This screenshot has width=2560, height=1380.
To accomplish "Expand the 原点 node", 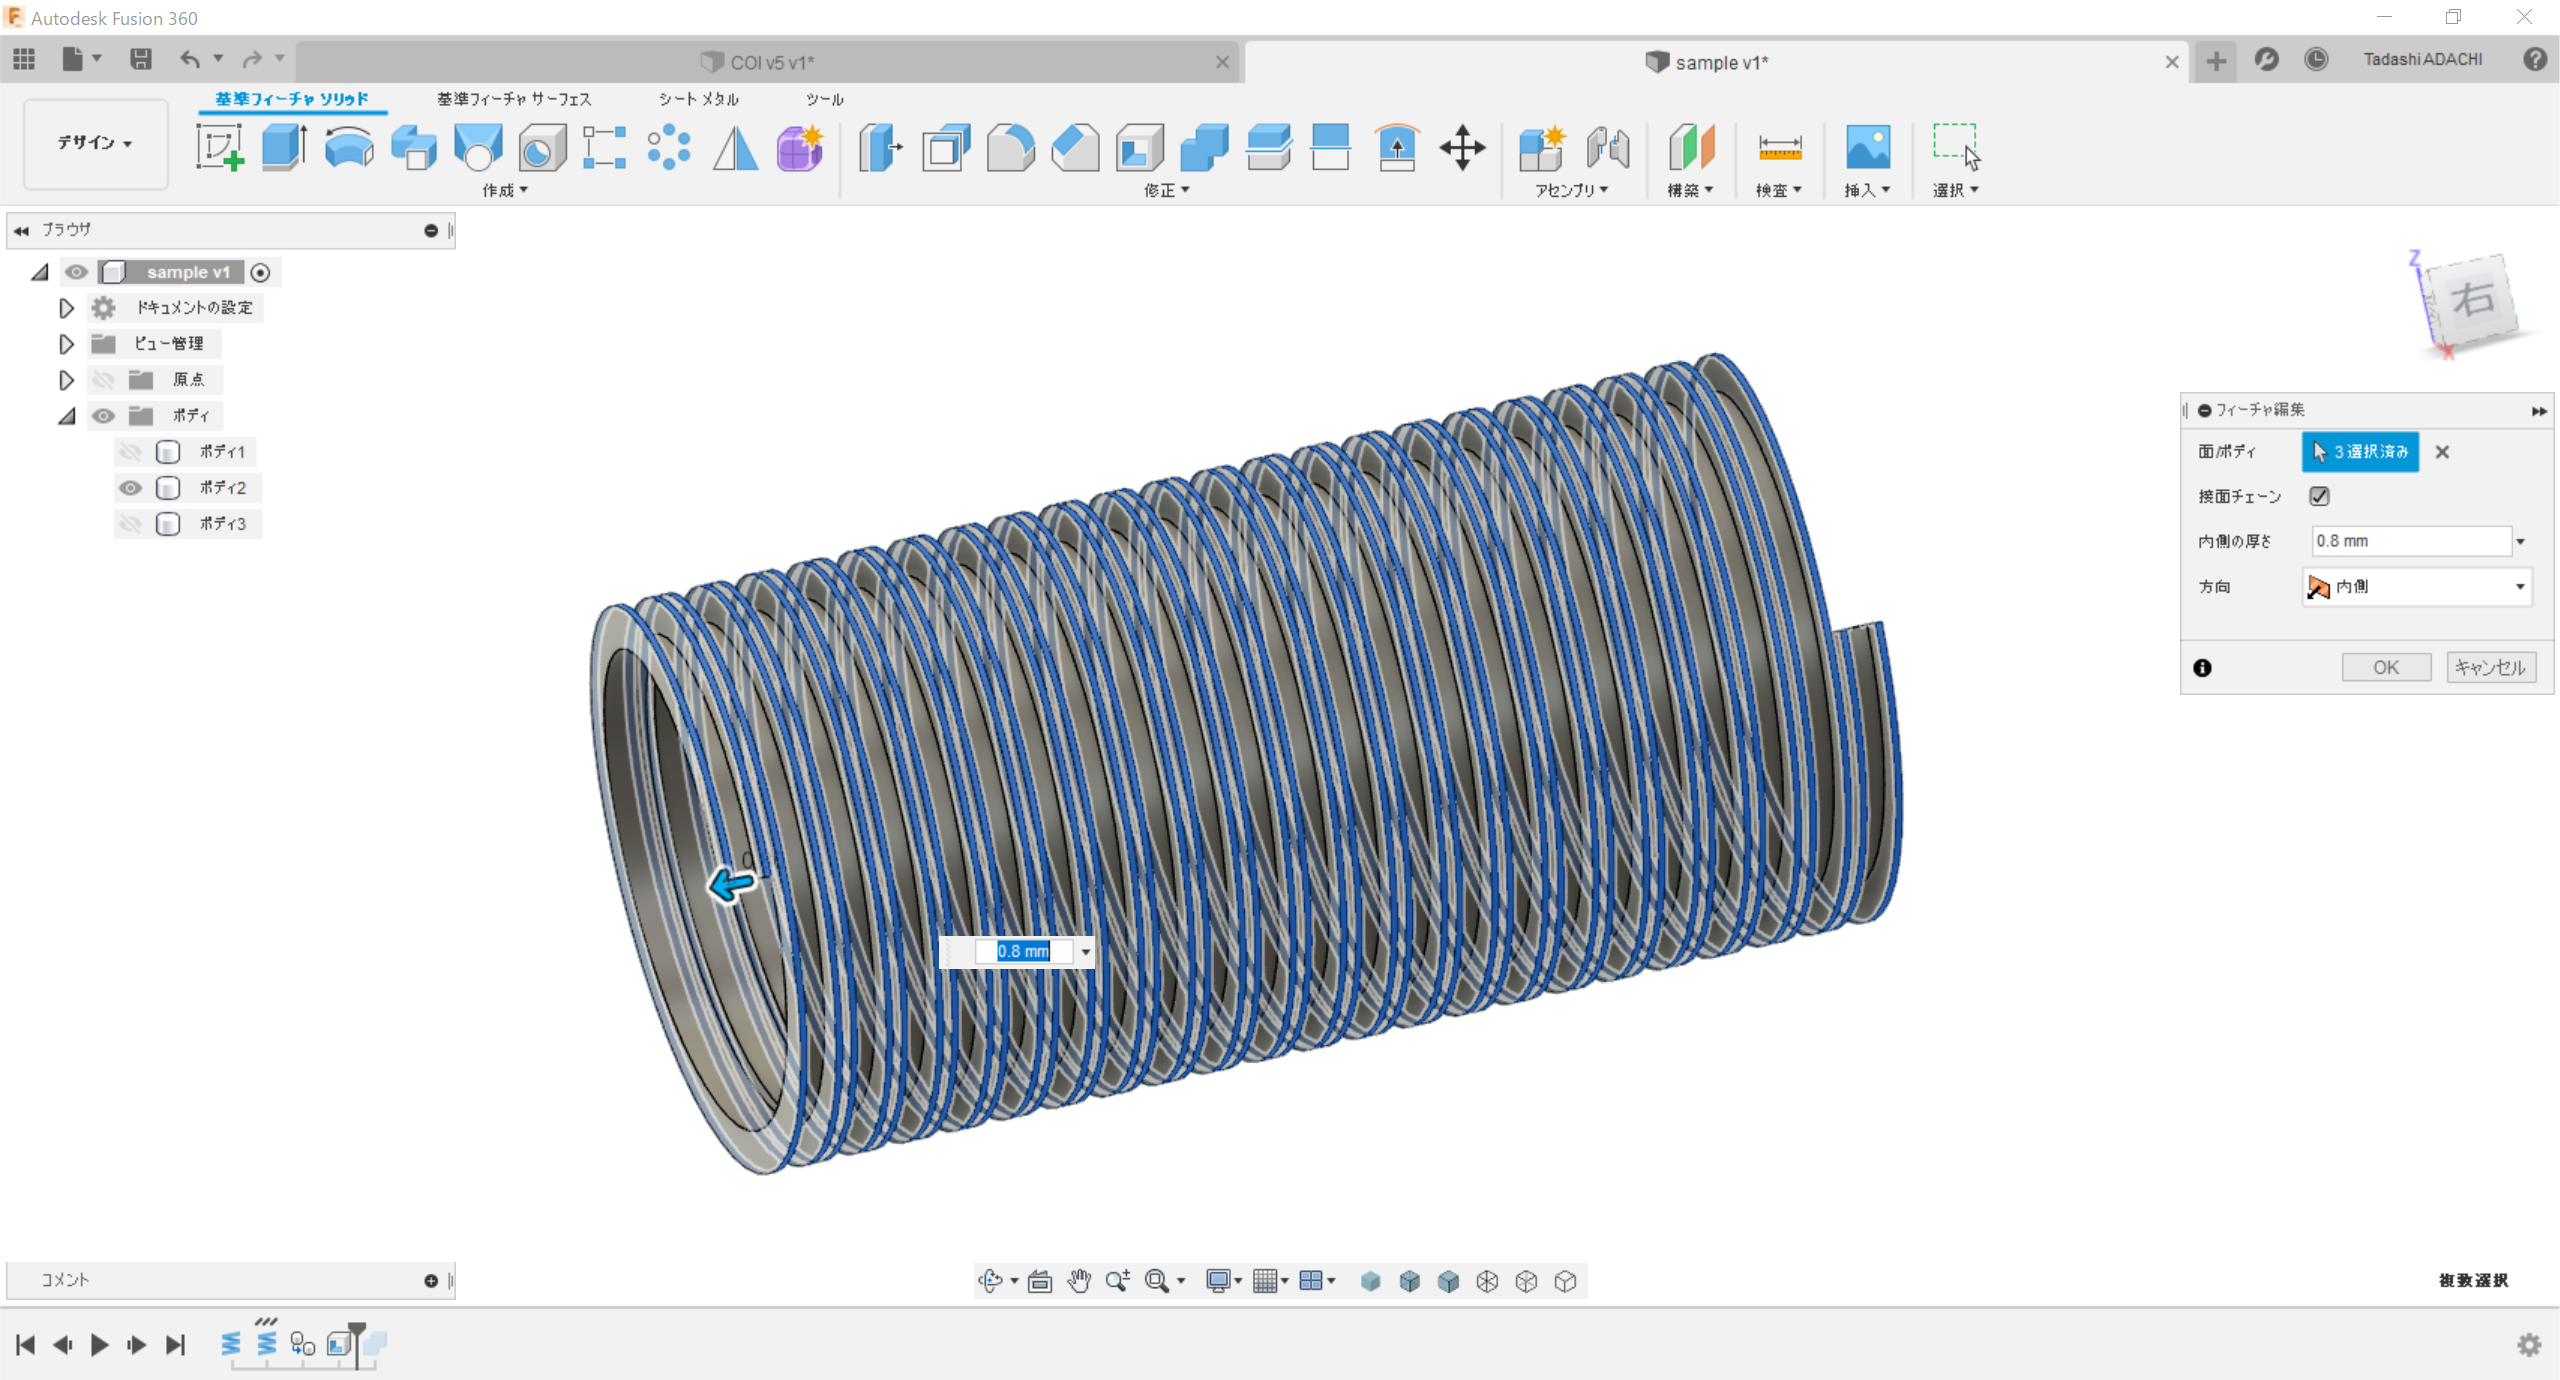I will [x=66, y=380].
